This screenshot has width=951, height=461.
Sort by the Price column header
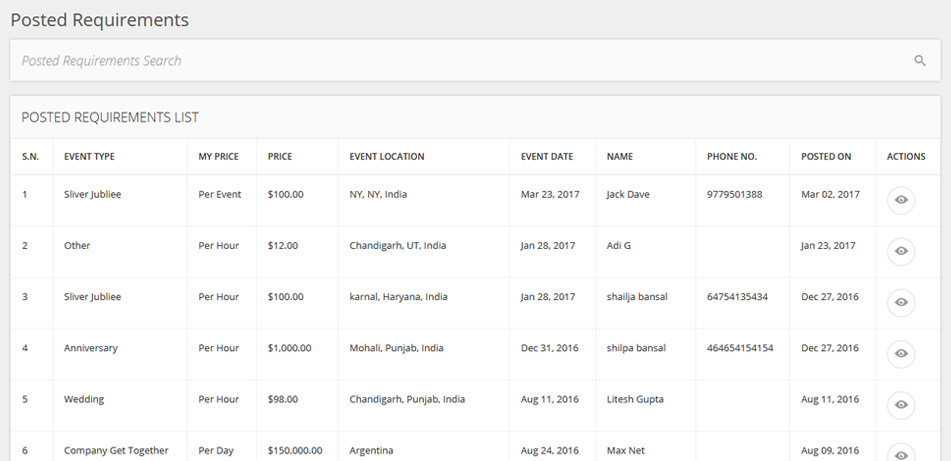click(x=280, y=157)
